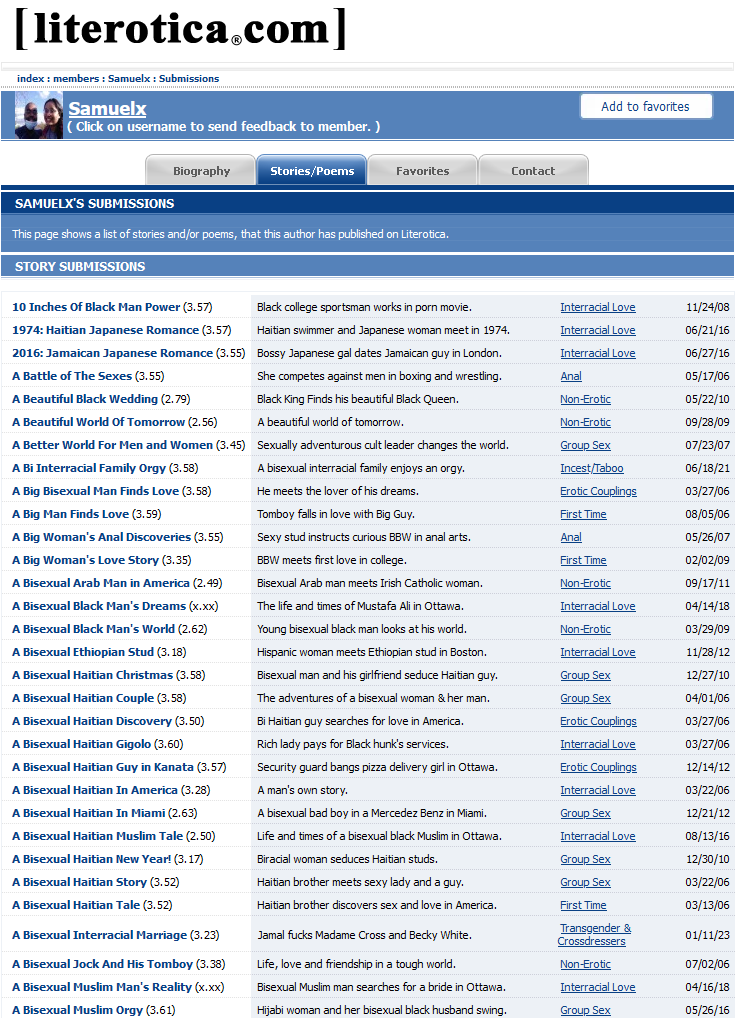Image resolution: width=735 pixels, height=1018 pixels.
Task: Click the Add to favorites button
Action: coord(646,106)
